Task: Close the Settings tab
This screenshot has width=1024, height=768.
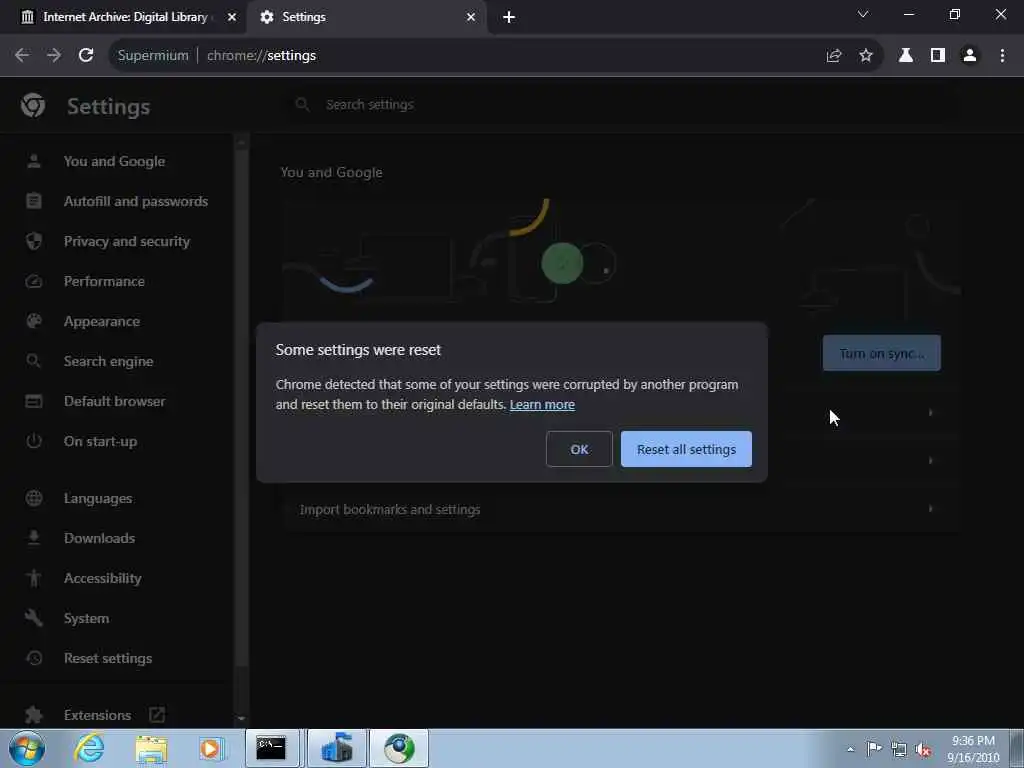Action: (471, 17)
